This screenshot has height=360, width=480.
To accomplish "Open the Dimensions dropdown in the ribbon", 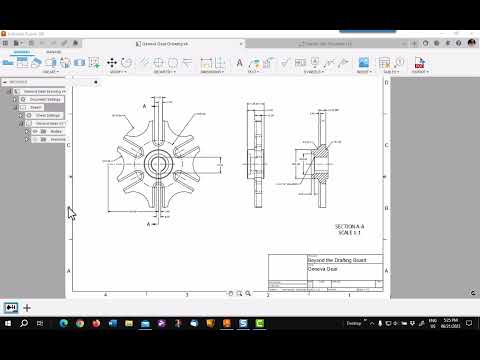I will [x=212, y=72].
